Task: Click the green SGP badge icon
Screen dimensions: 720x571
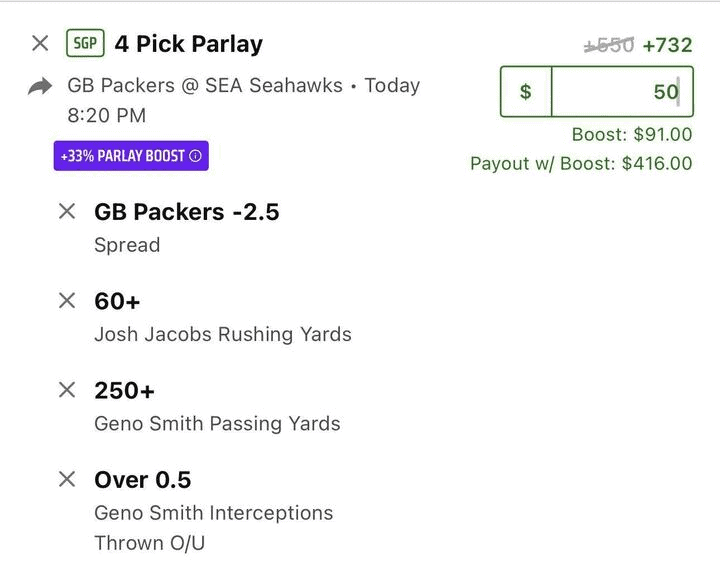Action: coord(85,44)
